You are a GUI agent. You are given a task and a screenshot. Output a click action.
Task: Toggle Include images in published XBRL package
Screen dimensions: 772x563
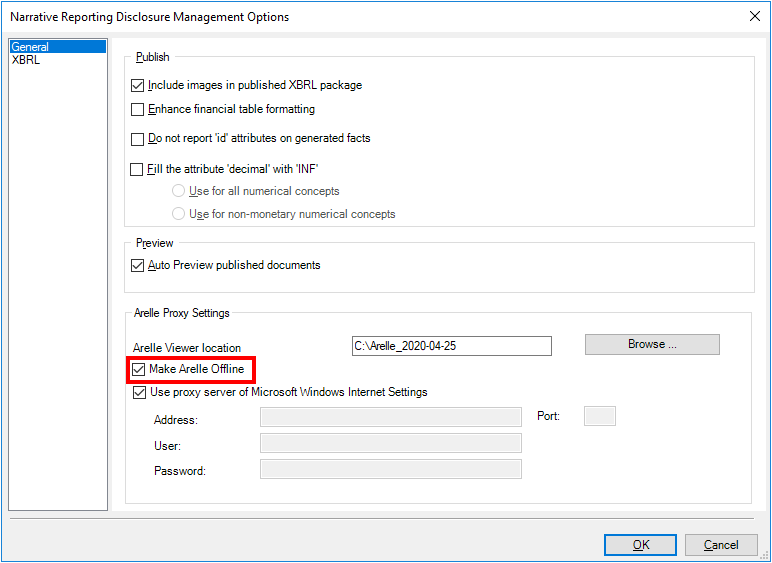138,86
